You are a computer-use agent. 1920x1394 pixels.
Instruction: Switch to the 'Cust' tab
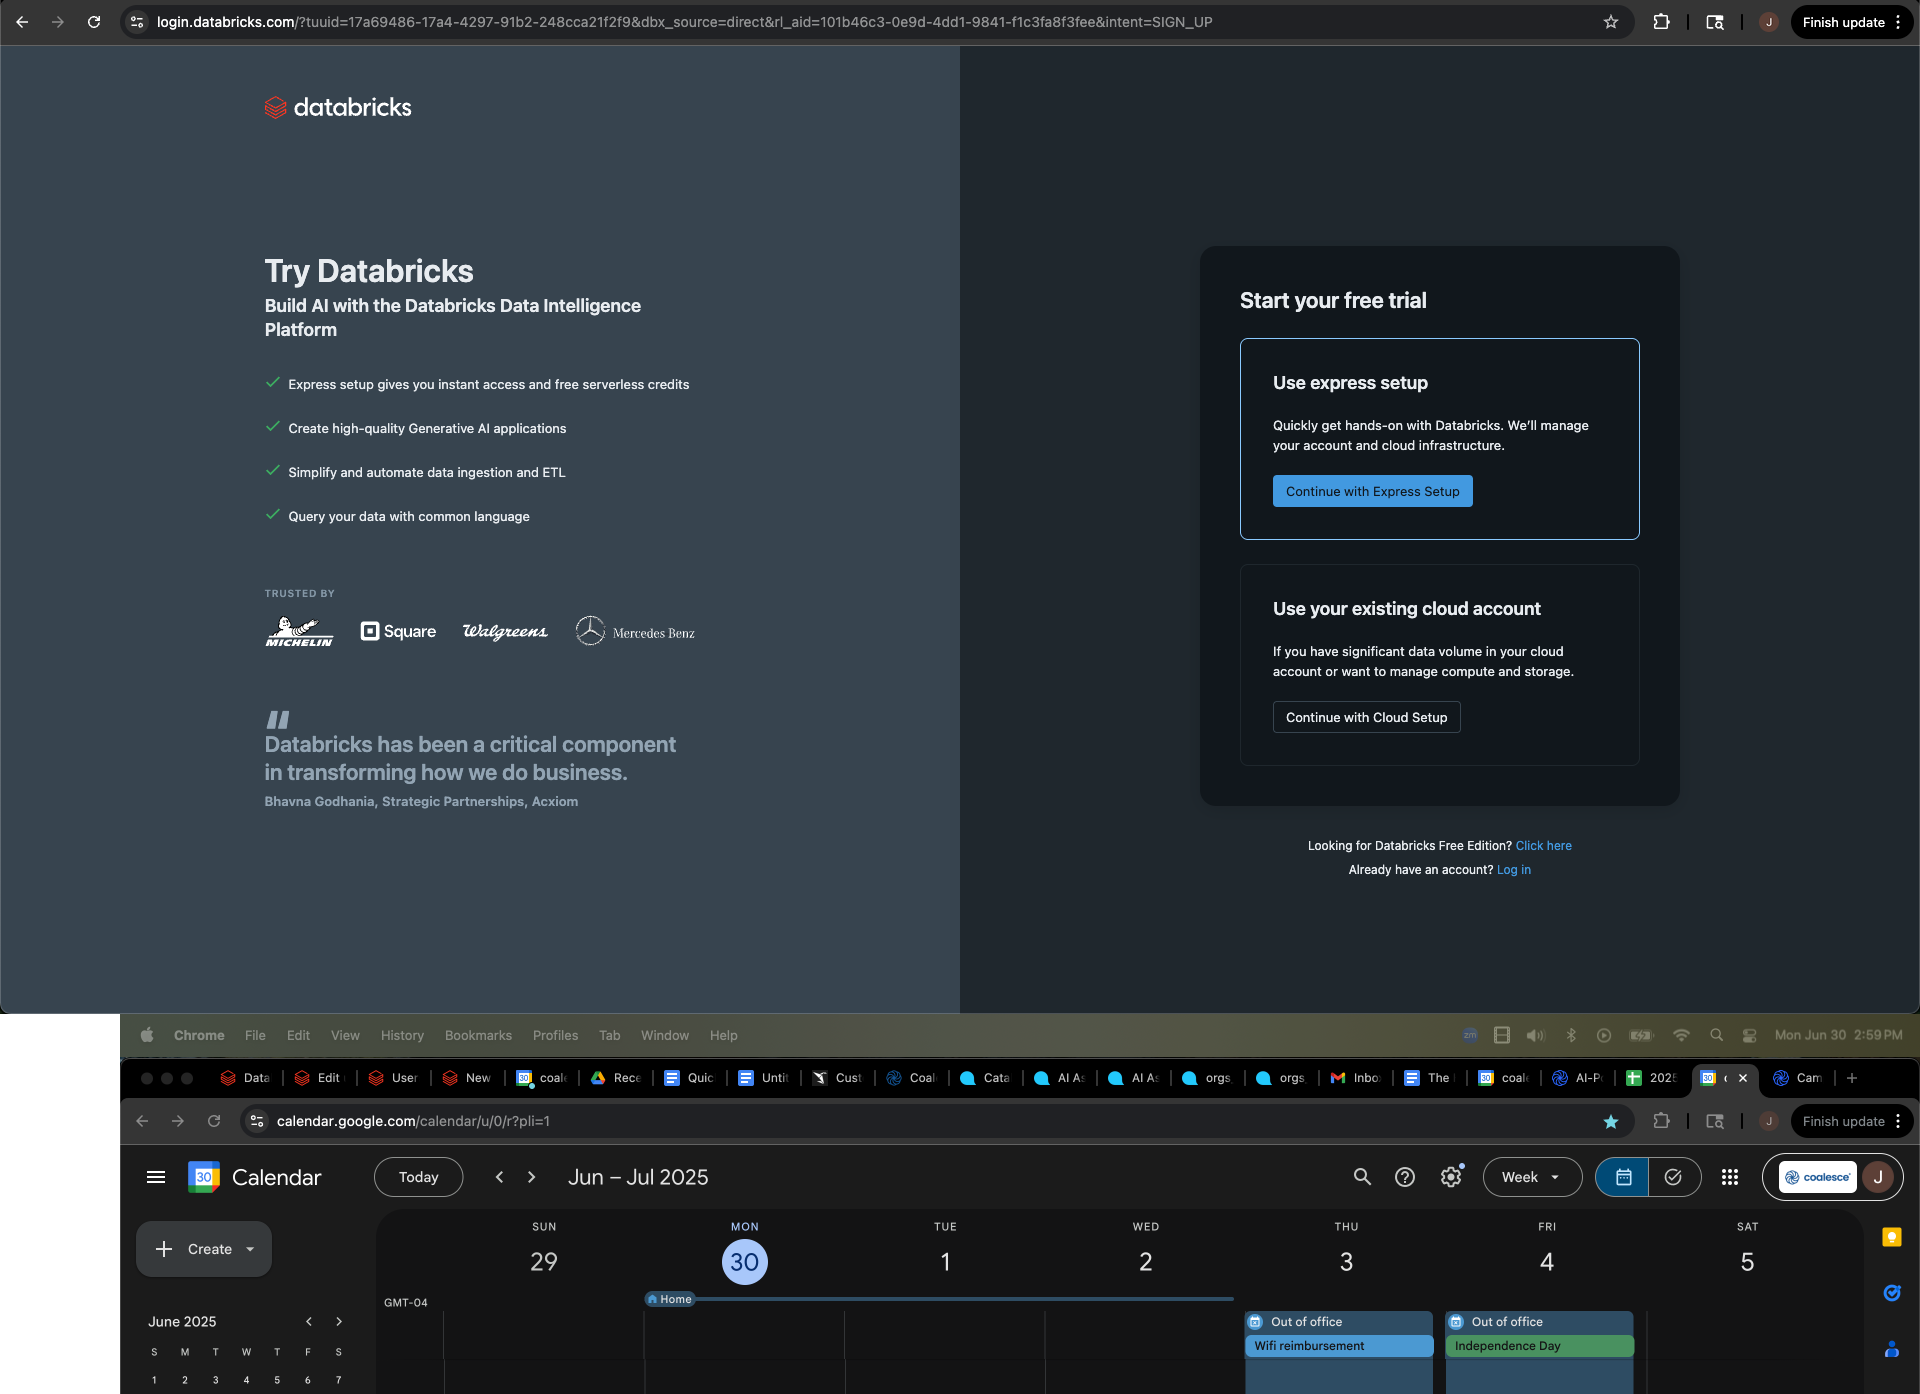coord(838,1078)
